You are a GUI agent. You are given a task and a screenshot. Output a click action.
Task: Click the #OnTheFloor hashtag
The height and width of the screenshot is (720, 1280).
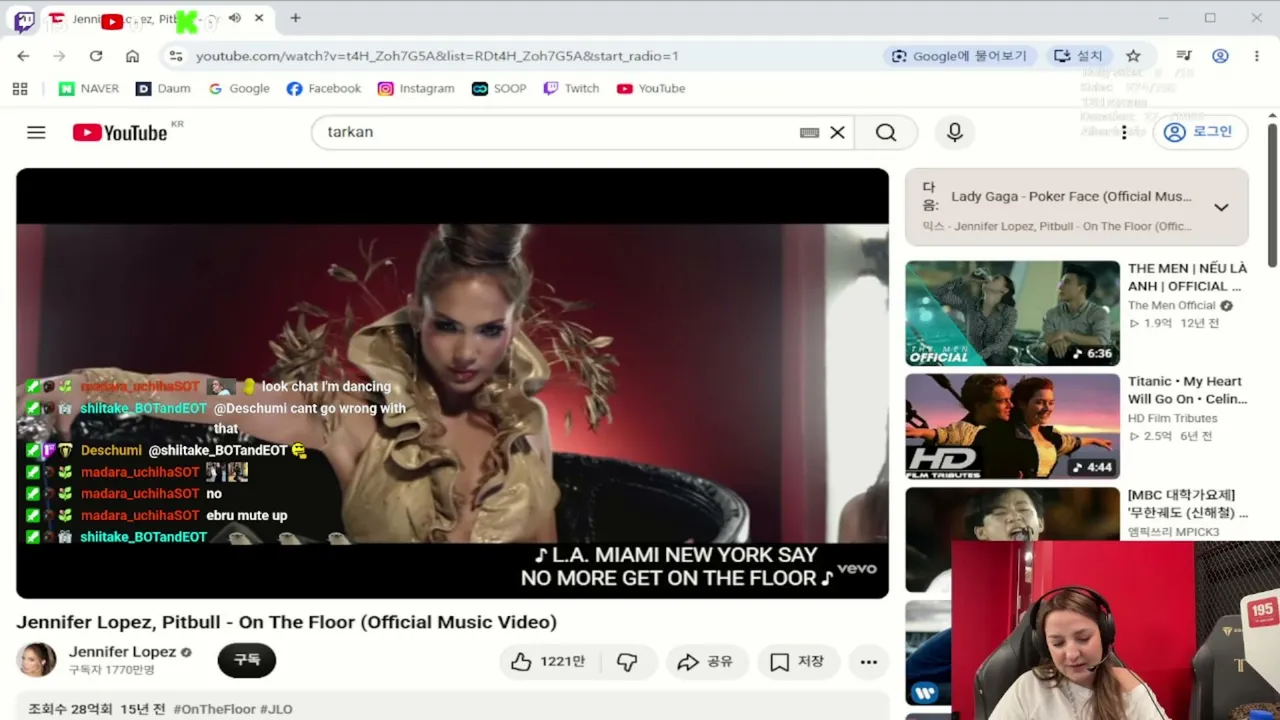(x=215, y=709)
